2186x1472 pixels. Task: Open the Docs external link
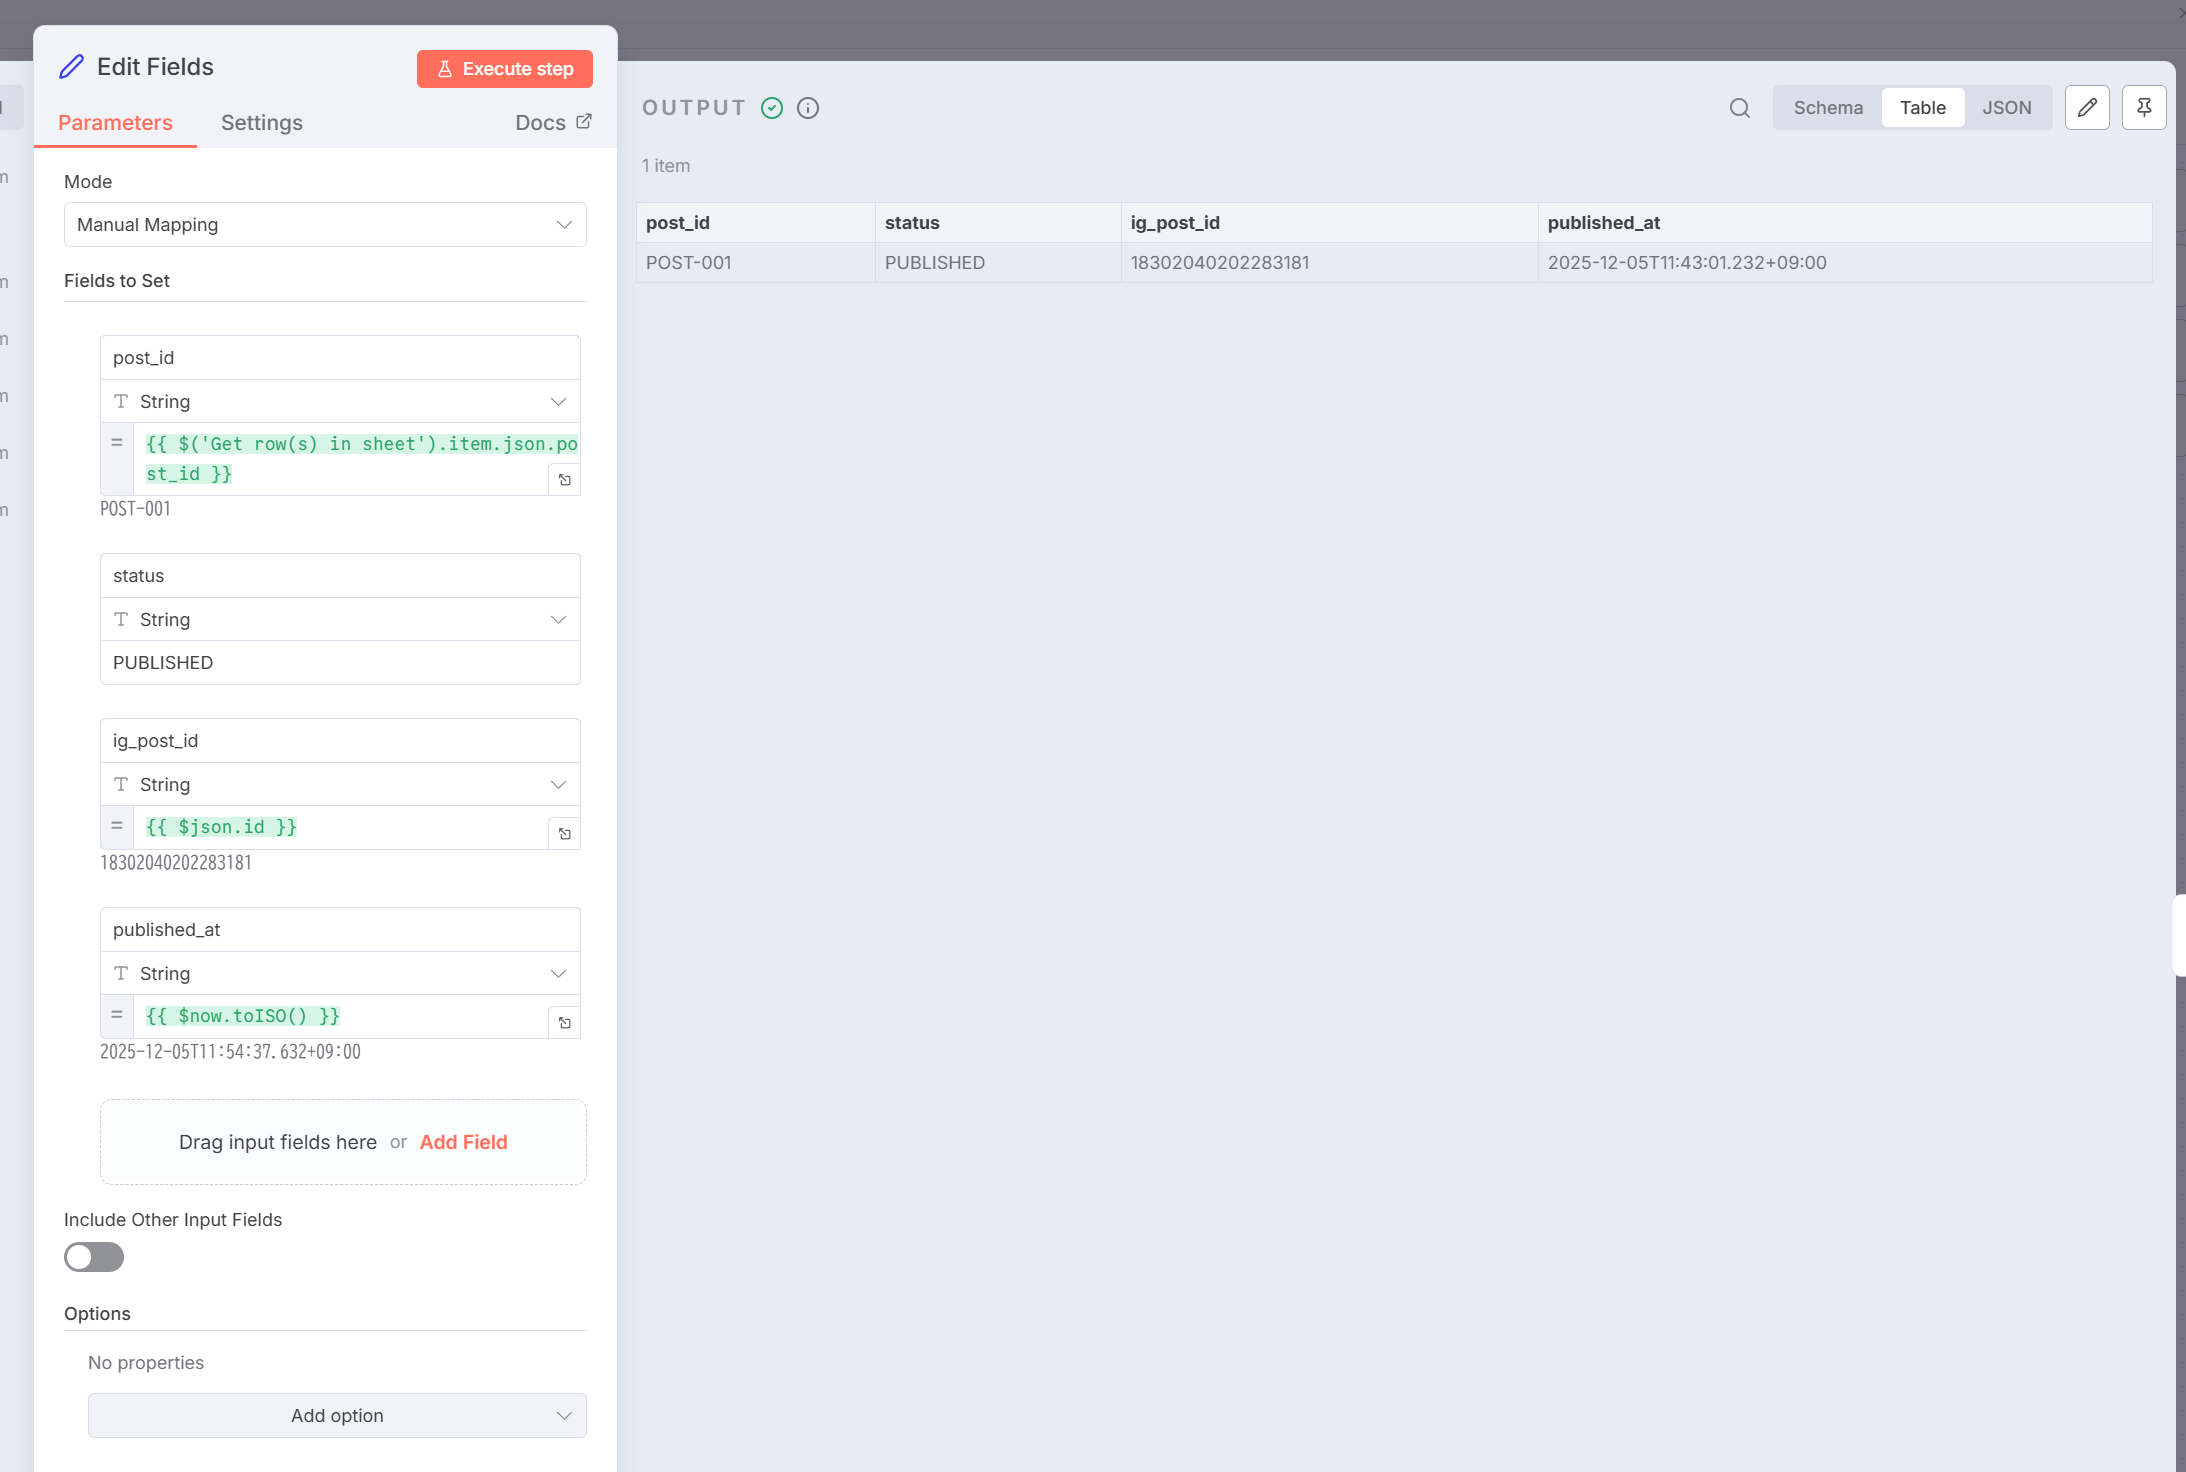[x=553, y=123]
